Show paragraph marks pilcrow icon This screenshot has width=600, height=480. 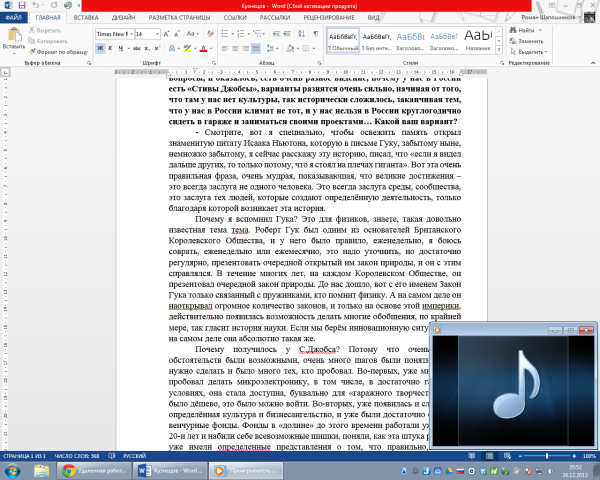pyautogui.click(x=316, y=34)
